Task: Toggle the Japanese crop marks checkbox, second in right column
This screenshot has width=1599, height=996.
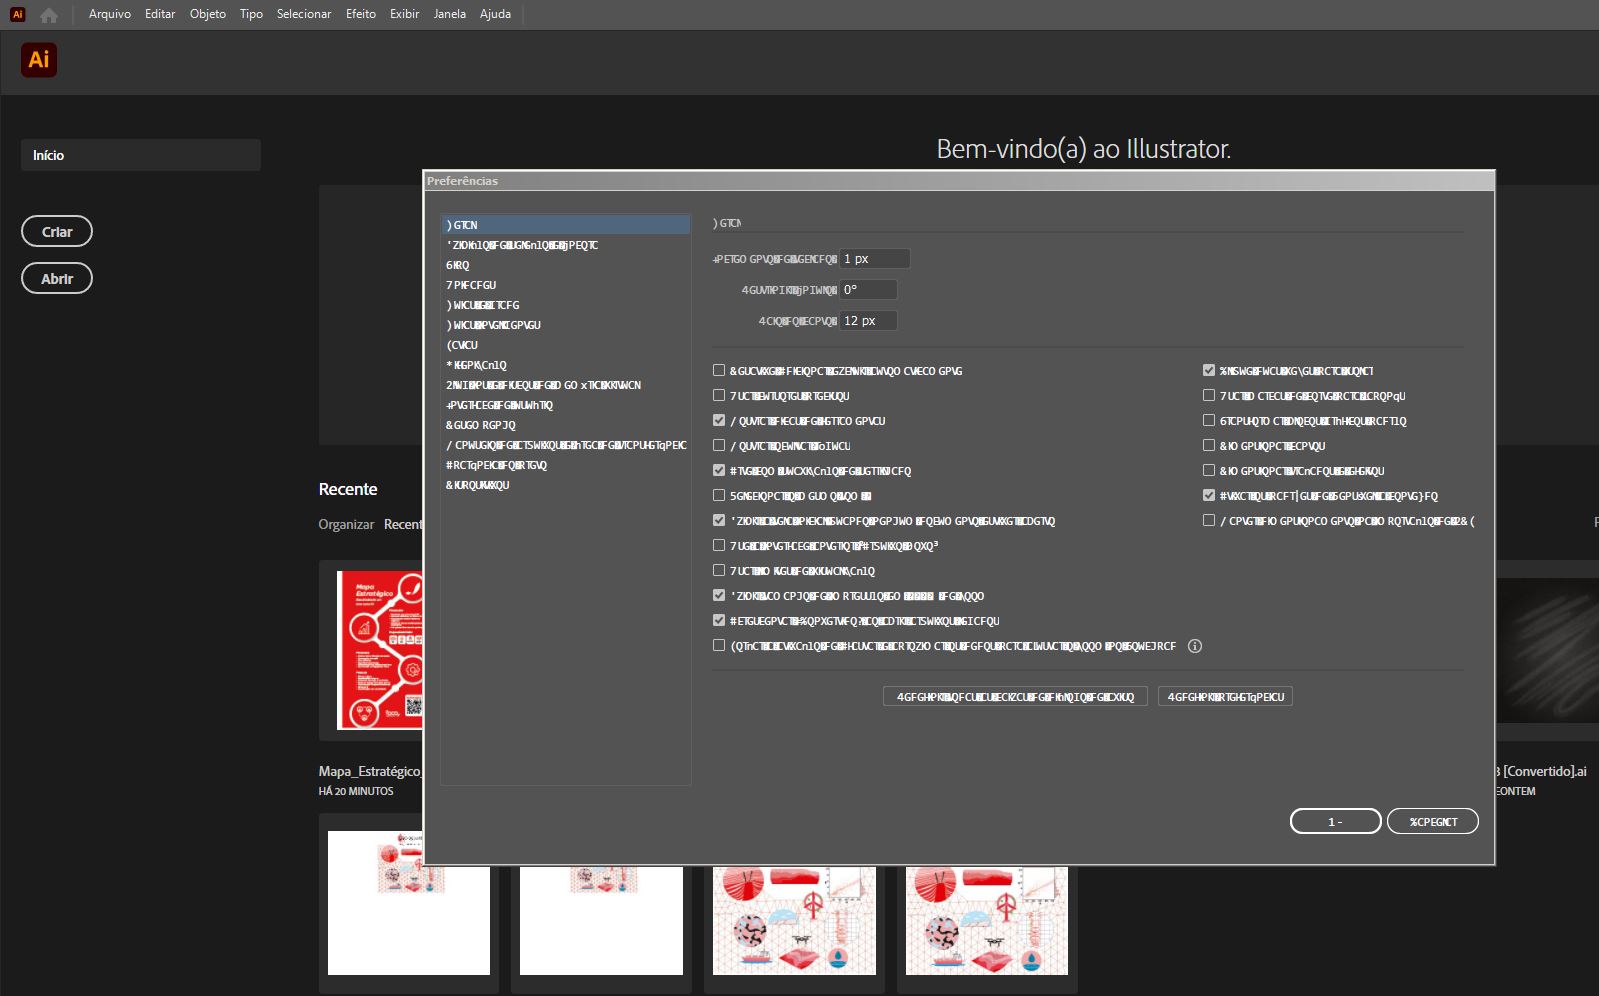Action: [x=1209, y=396]
